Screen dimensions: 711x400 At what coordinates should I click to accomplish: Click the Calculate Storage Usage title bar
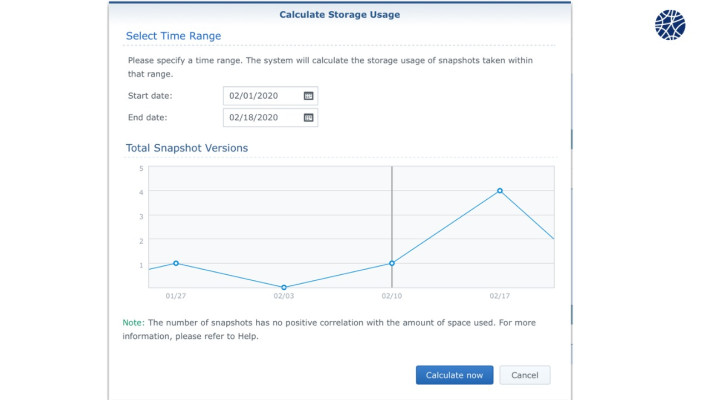[340, 15]
